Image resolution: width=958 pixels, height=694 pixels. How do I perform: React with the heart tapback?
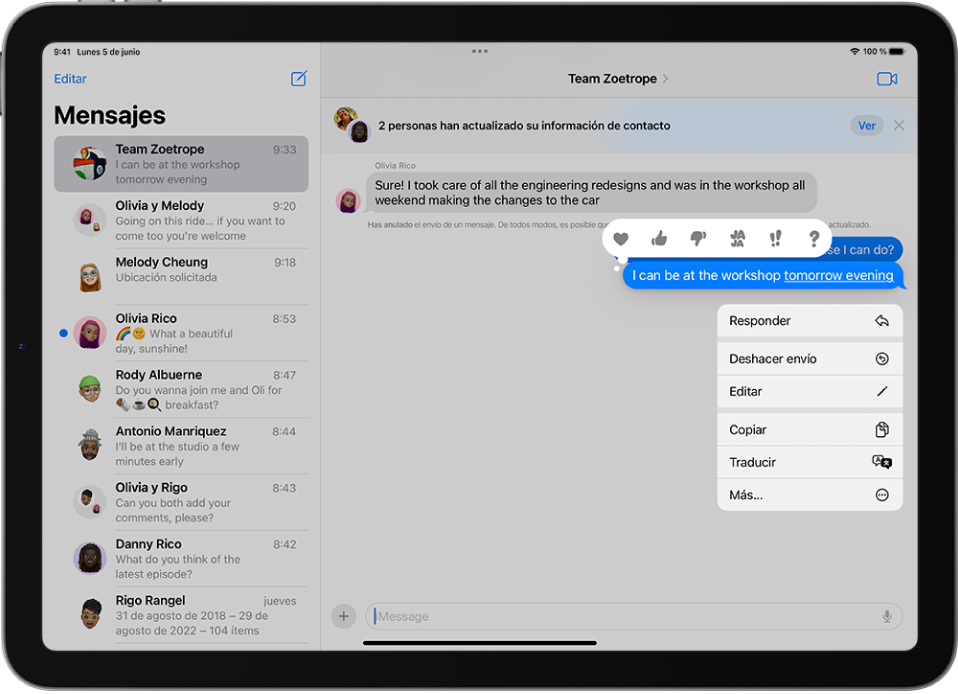click(x=623, y=238)
